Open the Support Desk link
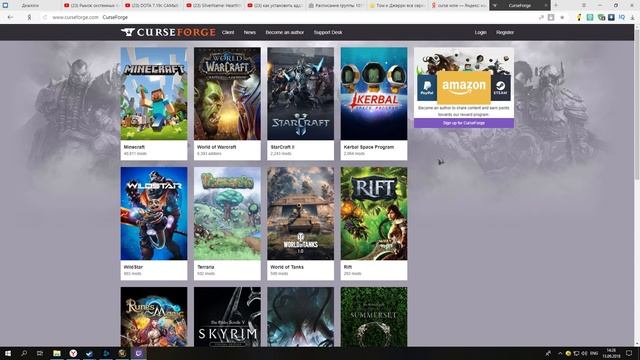Screen dimensions: 640x360 click(x=328, y=32)
